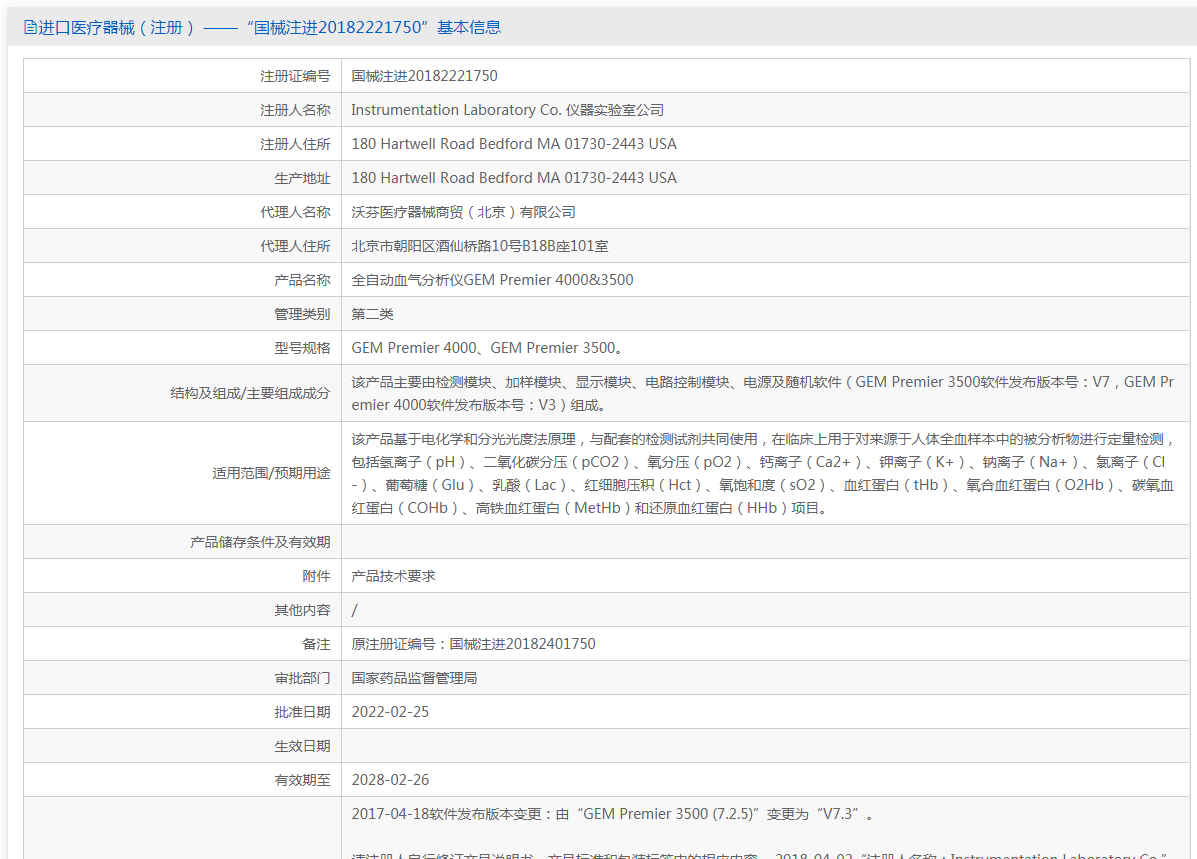Select the 注册人住所 address 180 Hartwell Road
Image resolution: width=1197 pixels, height=859 pixels.
pos(514,144)
